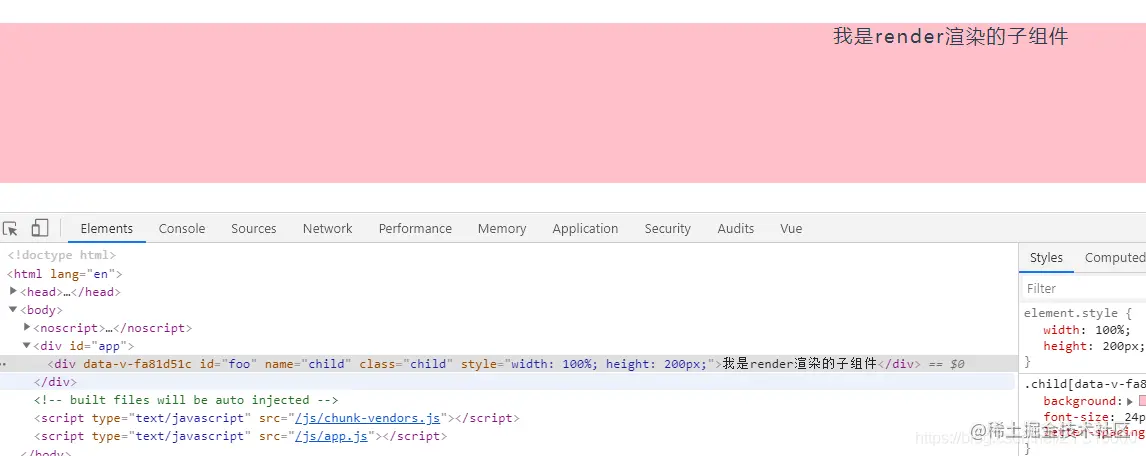Select the built files comment line
The image size is (1146, 456).
[x=186, y=400]
